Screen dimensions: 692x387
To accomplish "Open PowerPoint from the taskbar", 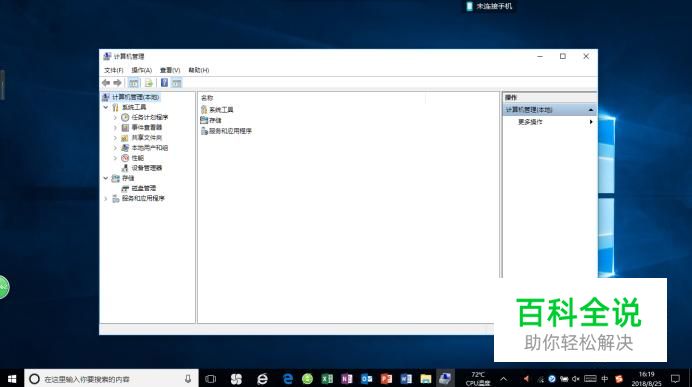I will [x=387, y=379].
